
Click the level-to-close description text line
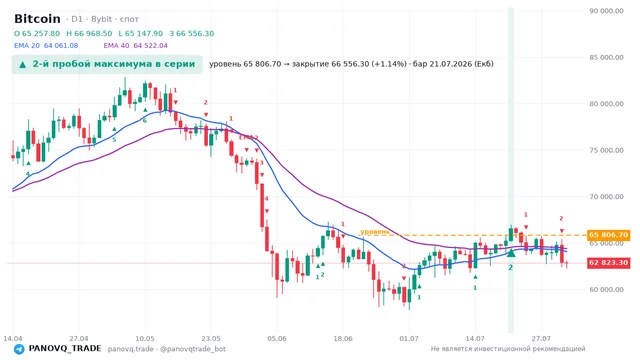pos(351,64)
